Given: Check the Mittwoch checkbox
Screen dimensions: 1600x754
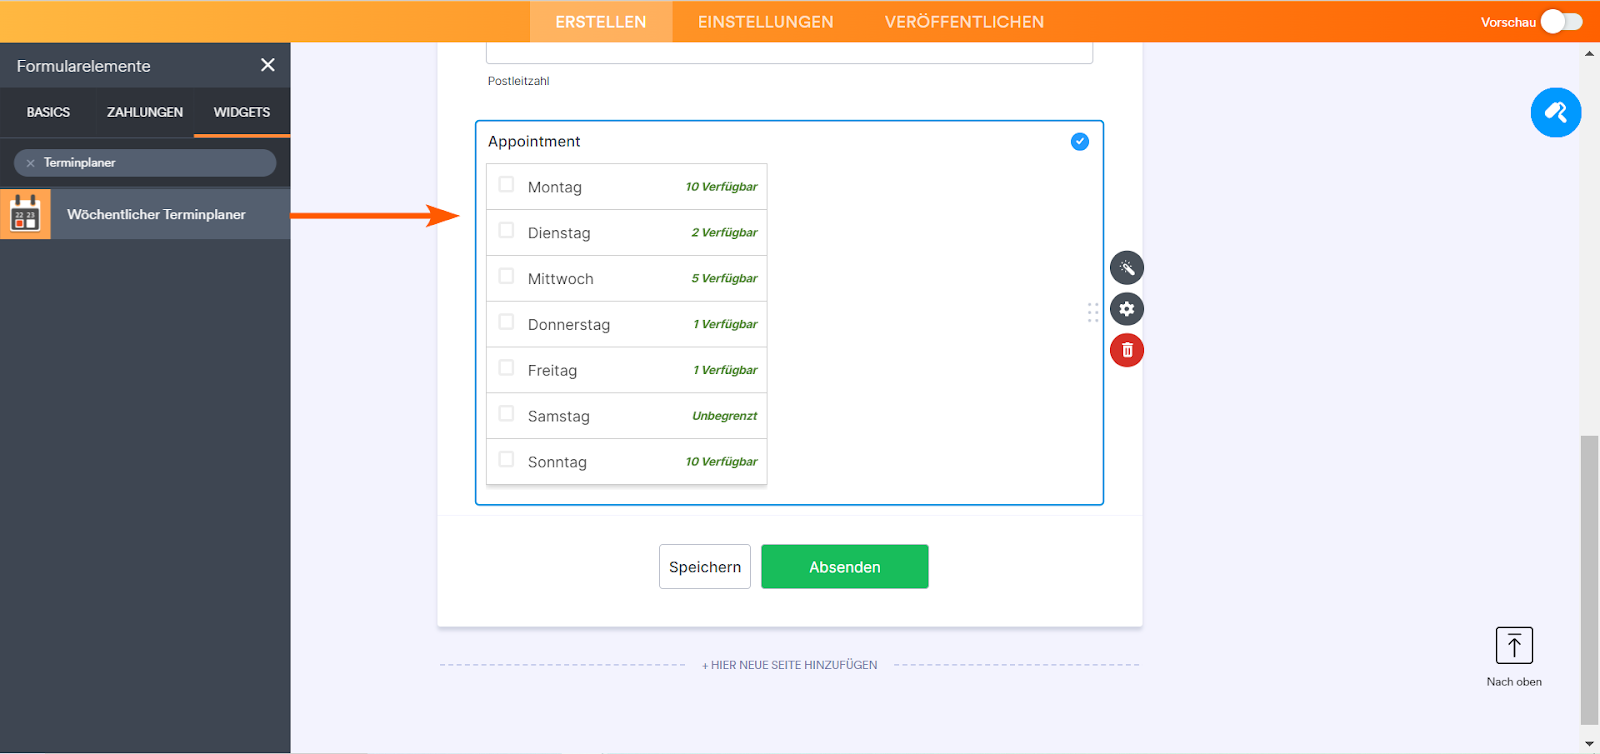Looking at the screenshot, I should [x=506, y=277].
